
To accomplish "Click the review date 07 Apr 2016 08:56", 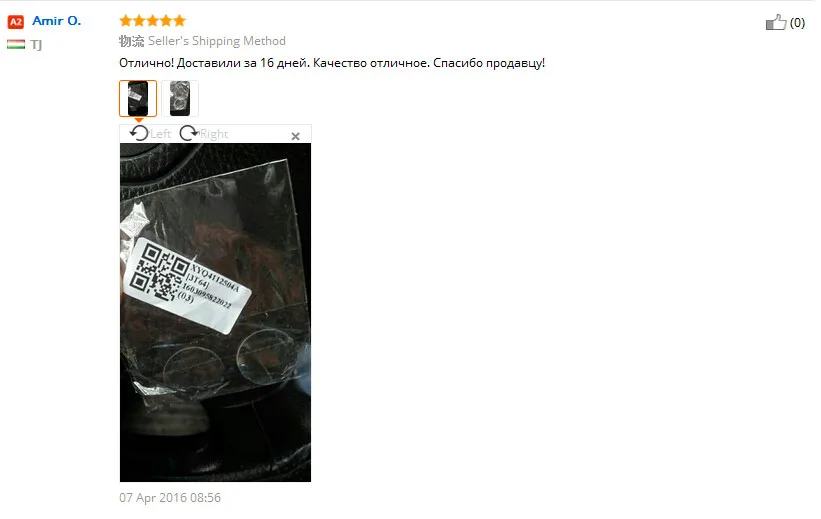I will point(170,498).
